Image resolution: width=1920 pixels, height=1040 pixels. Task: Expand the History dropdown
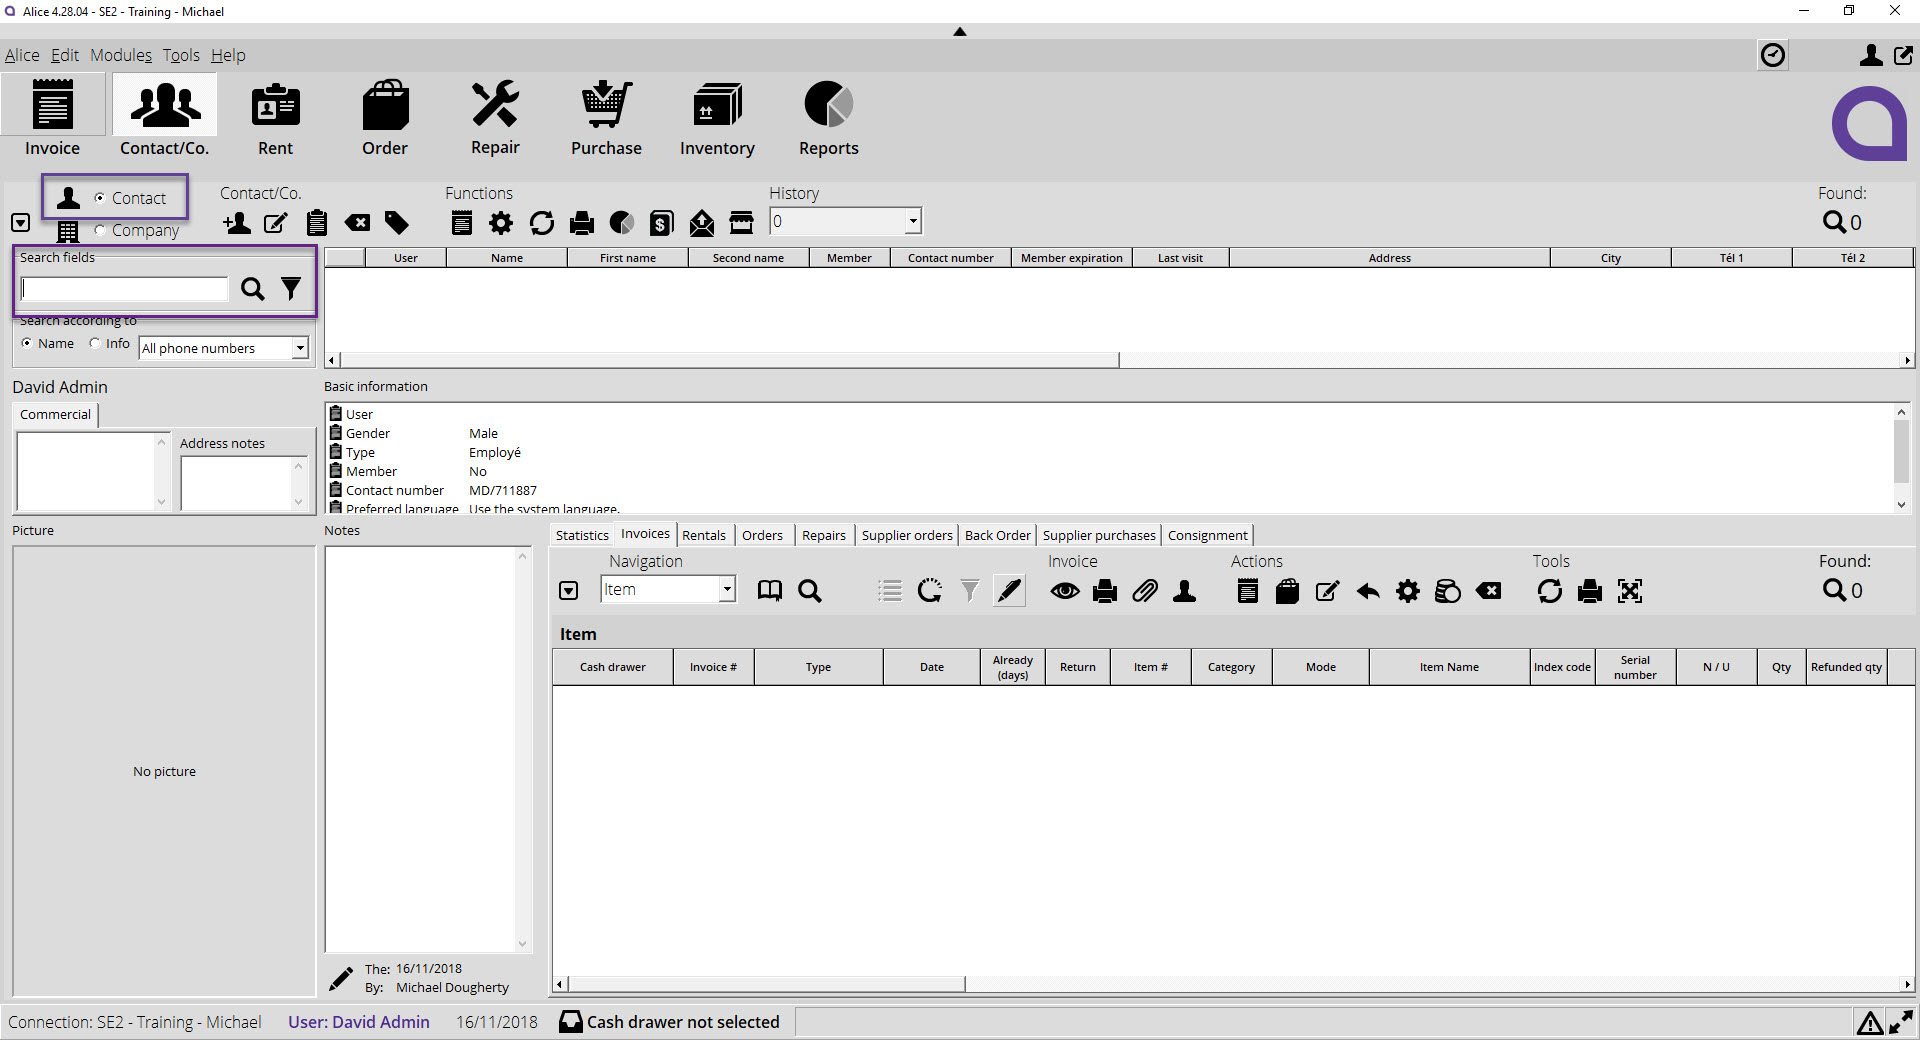coord(911,221)
